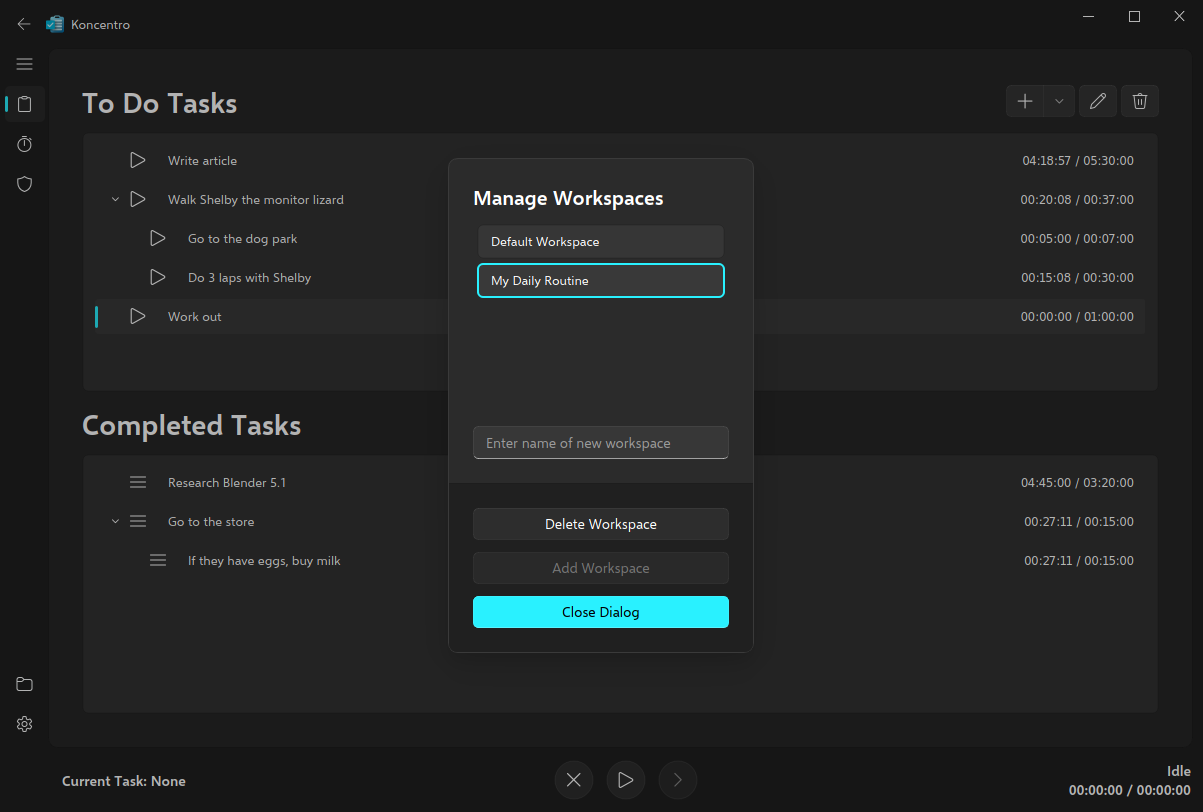Screen dimensions: 1203x812
Task: Collapse the Walk Shelby the monitor lizard task
Action: pos(115,200)
